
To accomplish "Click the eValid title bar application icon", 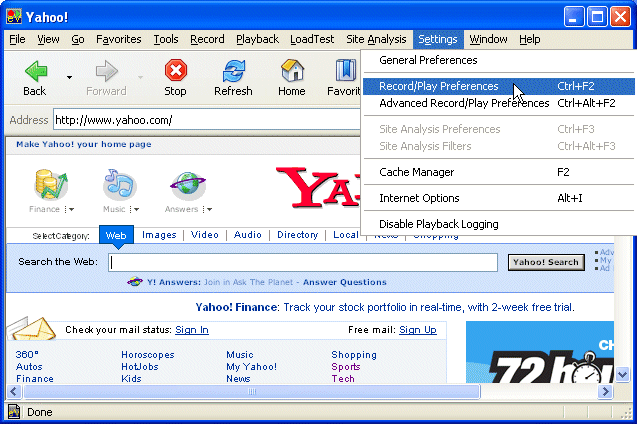I will (x=14, y=17).
